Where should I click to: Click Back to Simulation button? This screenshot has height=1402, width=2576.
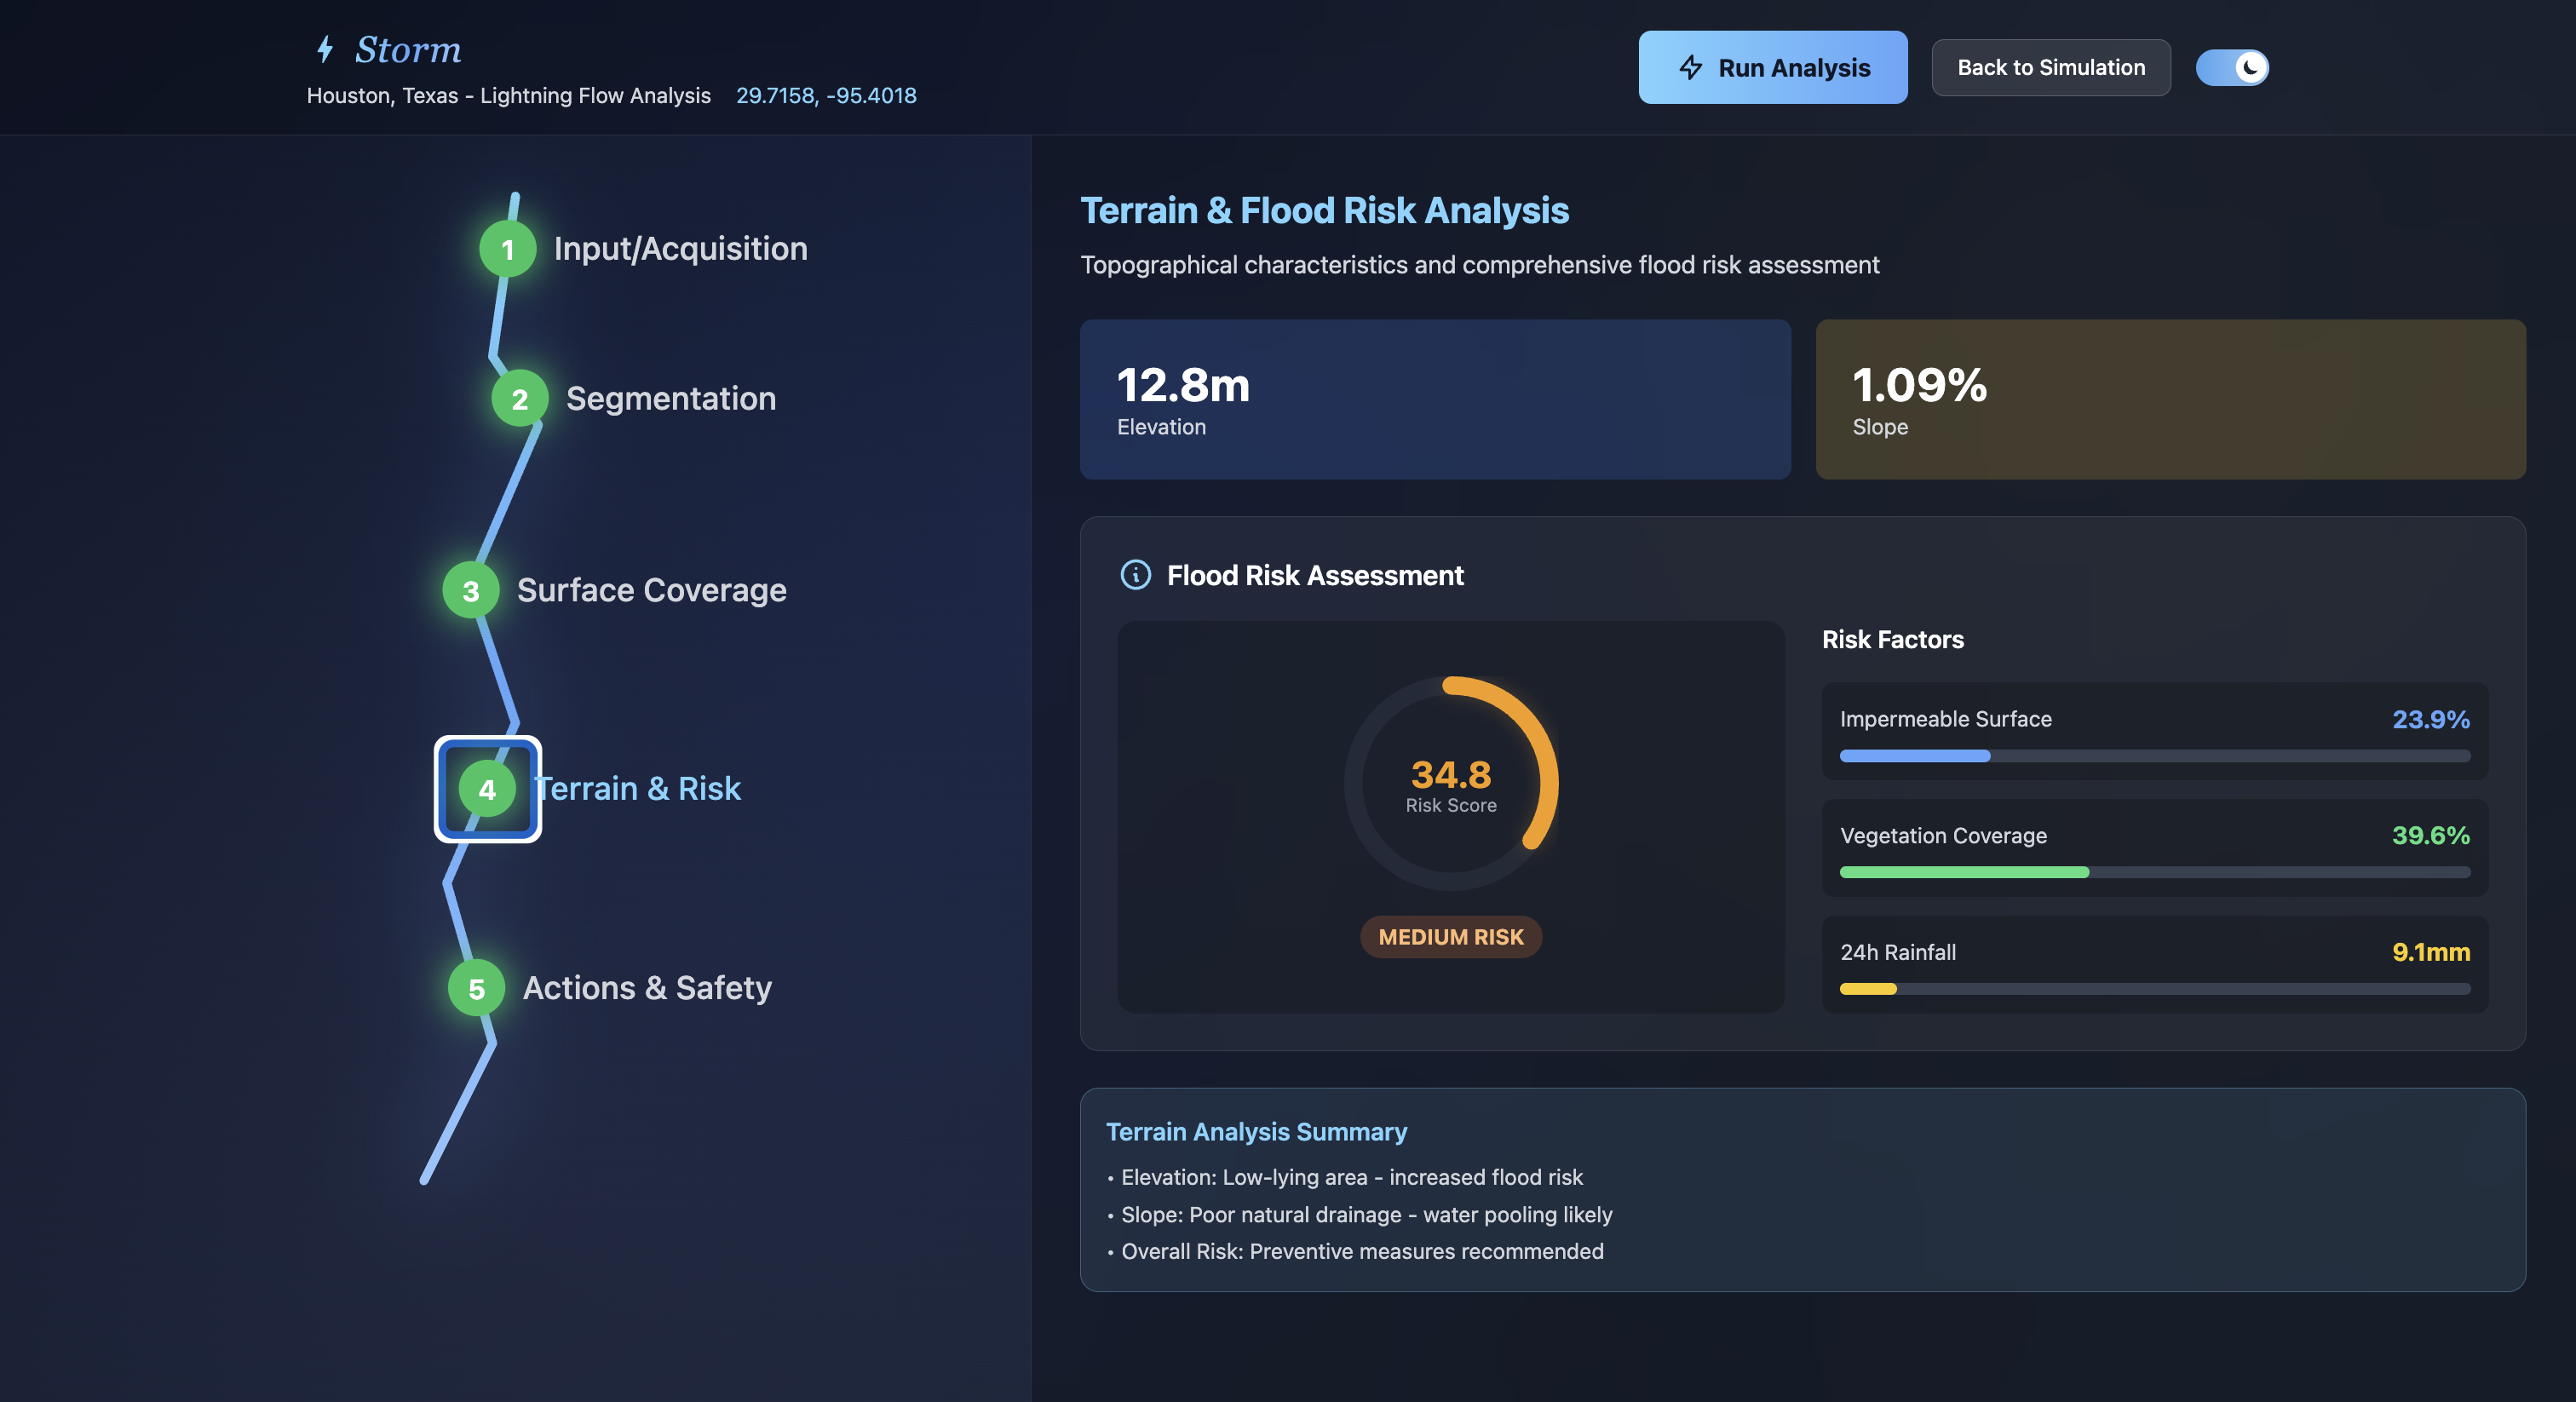(x=2050, y=67)
